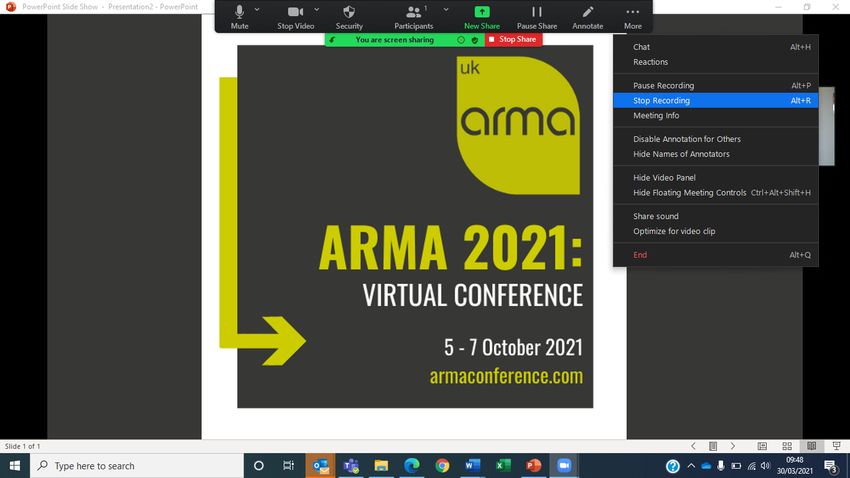Open Wi-Fi network tray icon
Image resolution: width=850 pixels, height=478 pixels.
click(751, 466)
